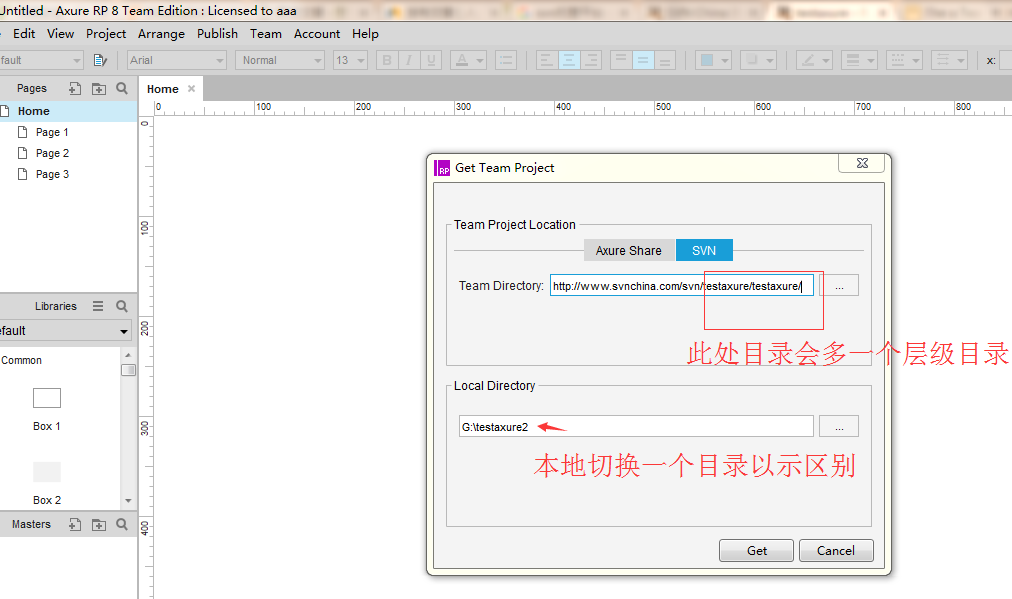This screenshot has width=1012, height=599.
Task: Add a new master in Masters panel
Action: pos(75,524)
